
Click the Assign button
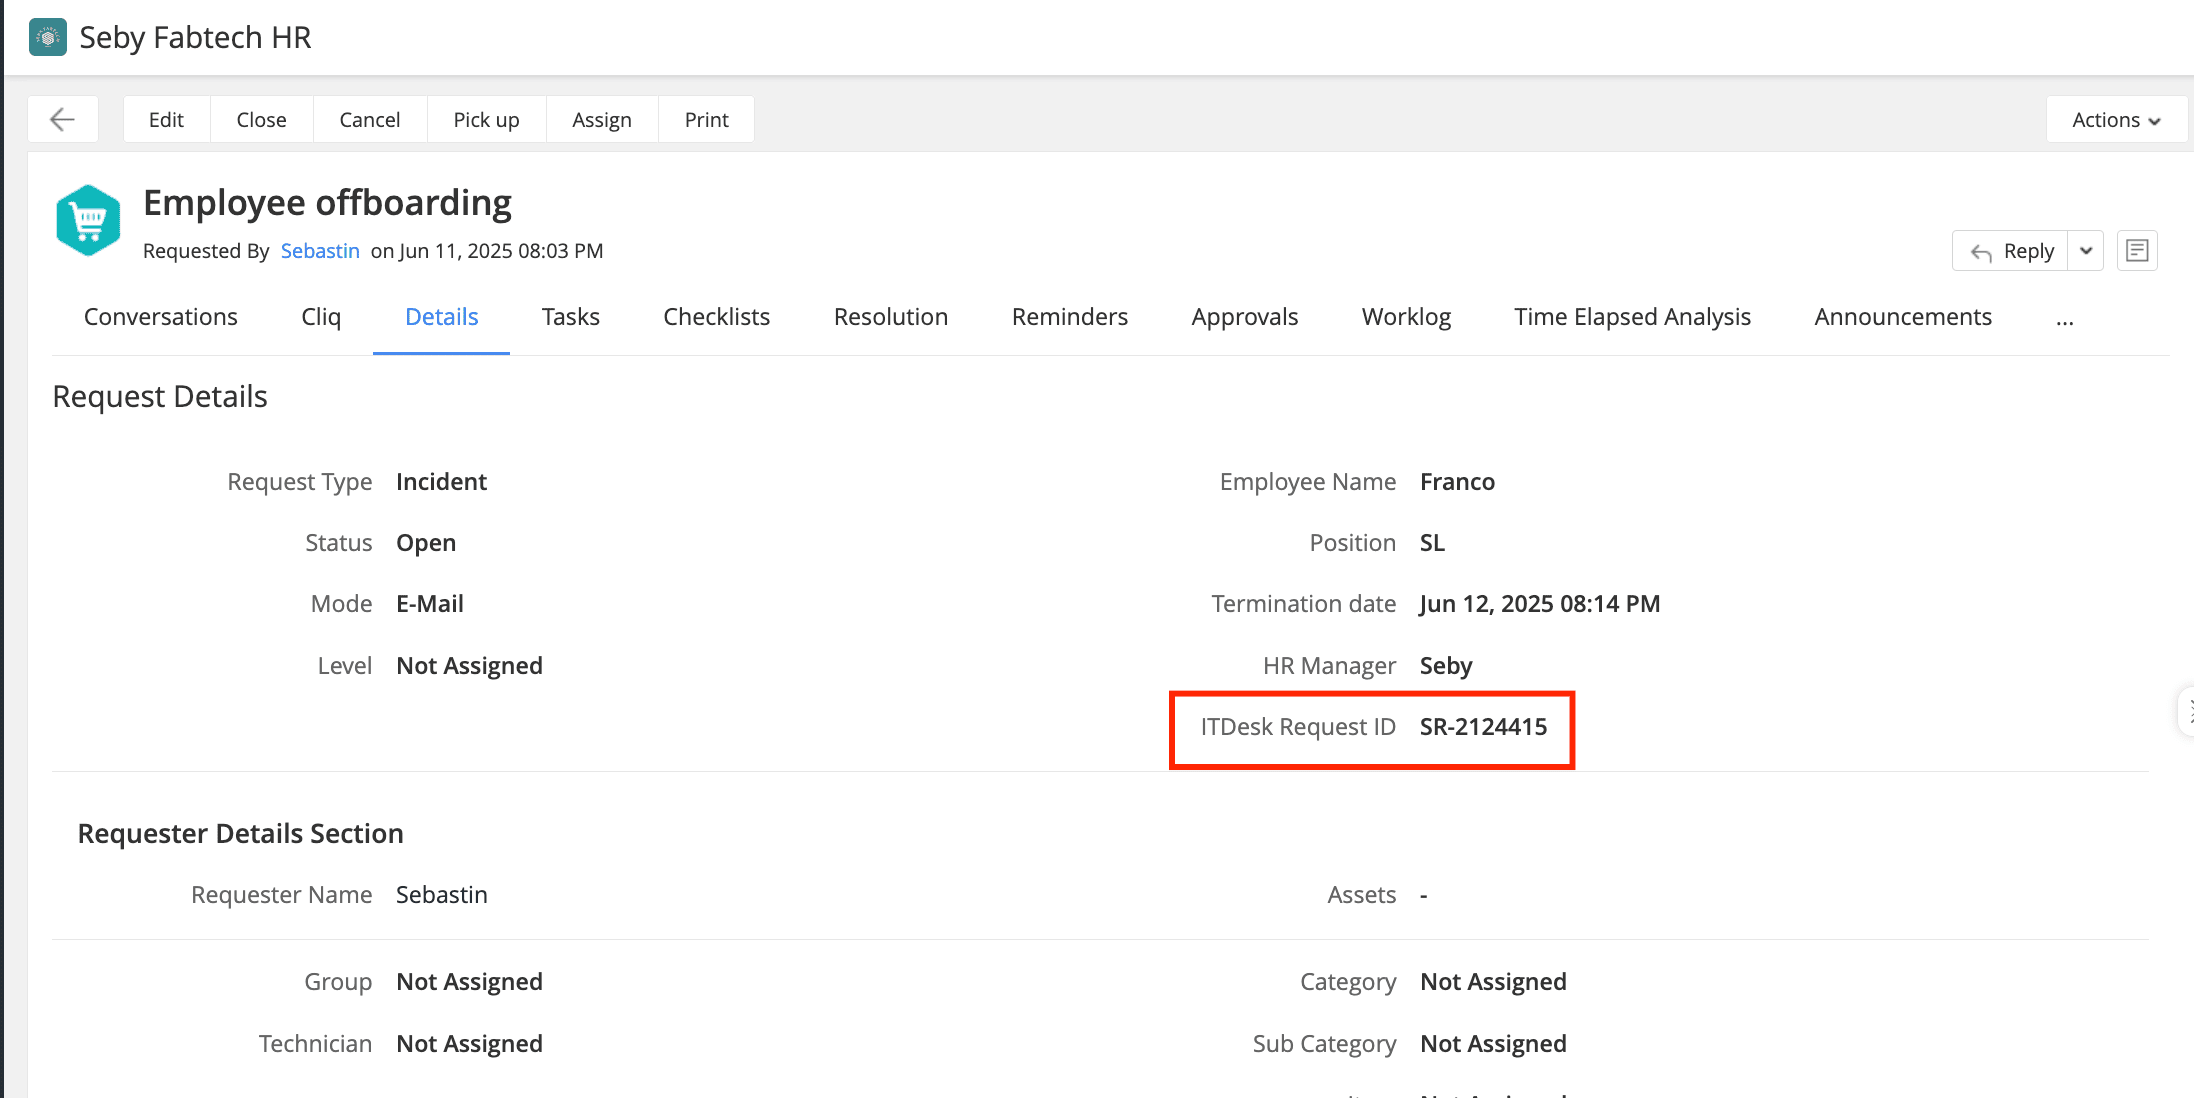pyautogui.click(x=601, y=120)
